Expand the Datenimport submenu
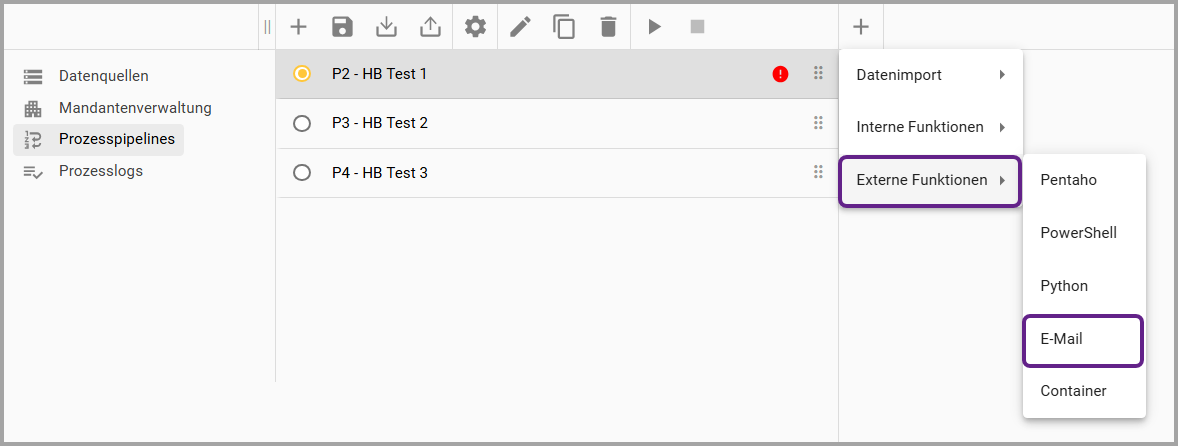1178x446 pixels. coord(930,75)
